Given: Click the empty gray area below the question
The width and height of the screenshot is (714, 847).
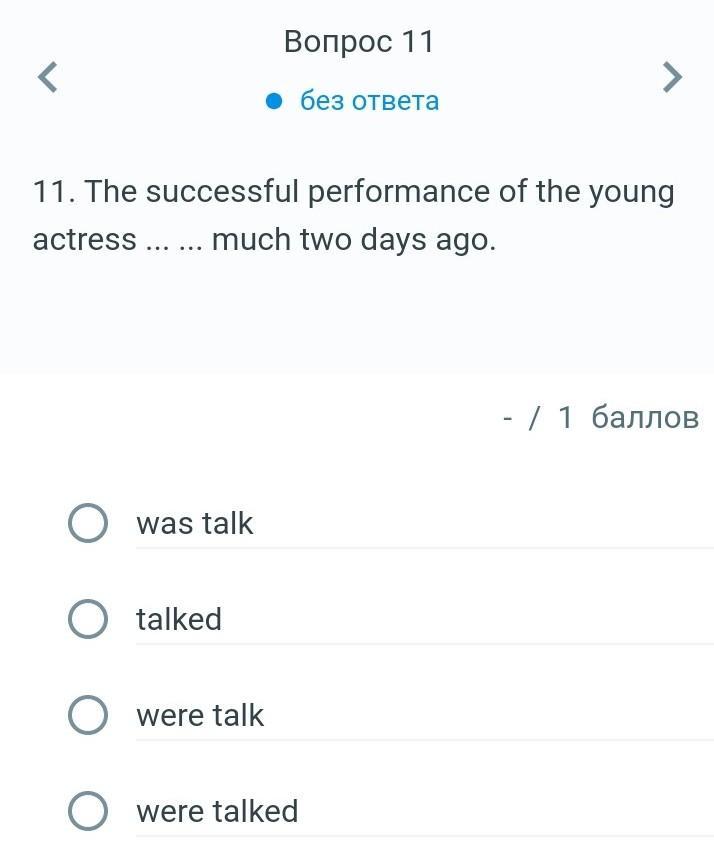Looking at the screenshot, I should point(356,320).
